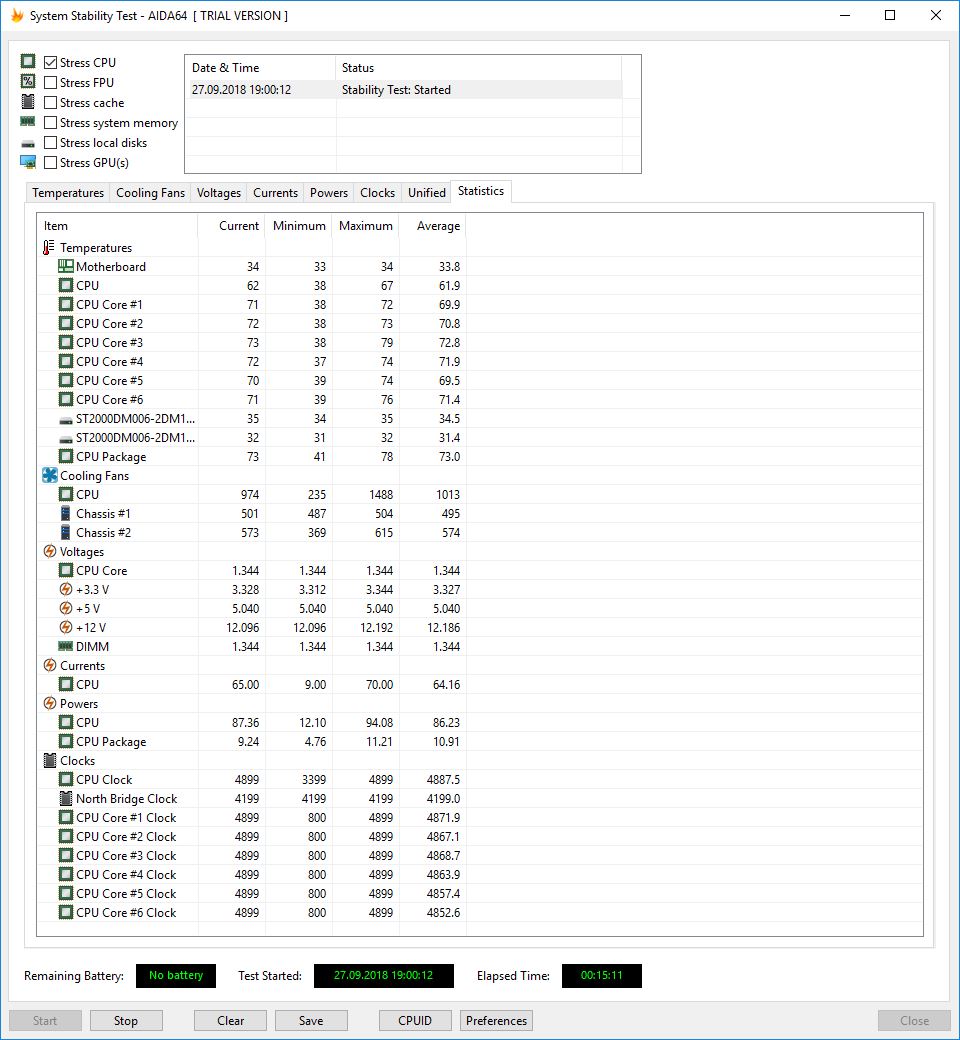Click the Test Started timestamp display

click(x=383, y=976)
